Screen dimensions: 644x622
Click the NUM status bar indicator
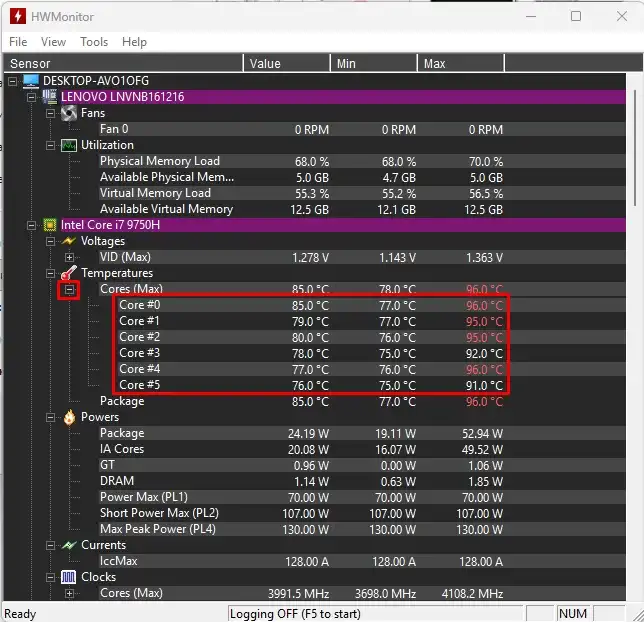(573, 614)
